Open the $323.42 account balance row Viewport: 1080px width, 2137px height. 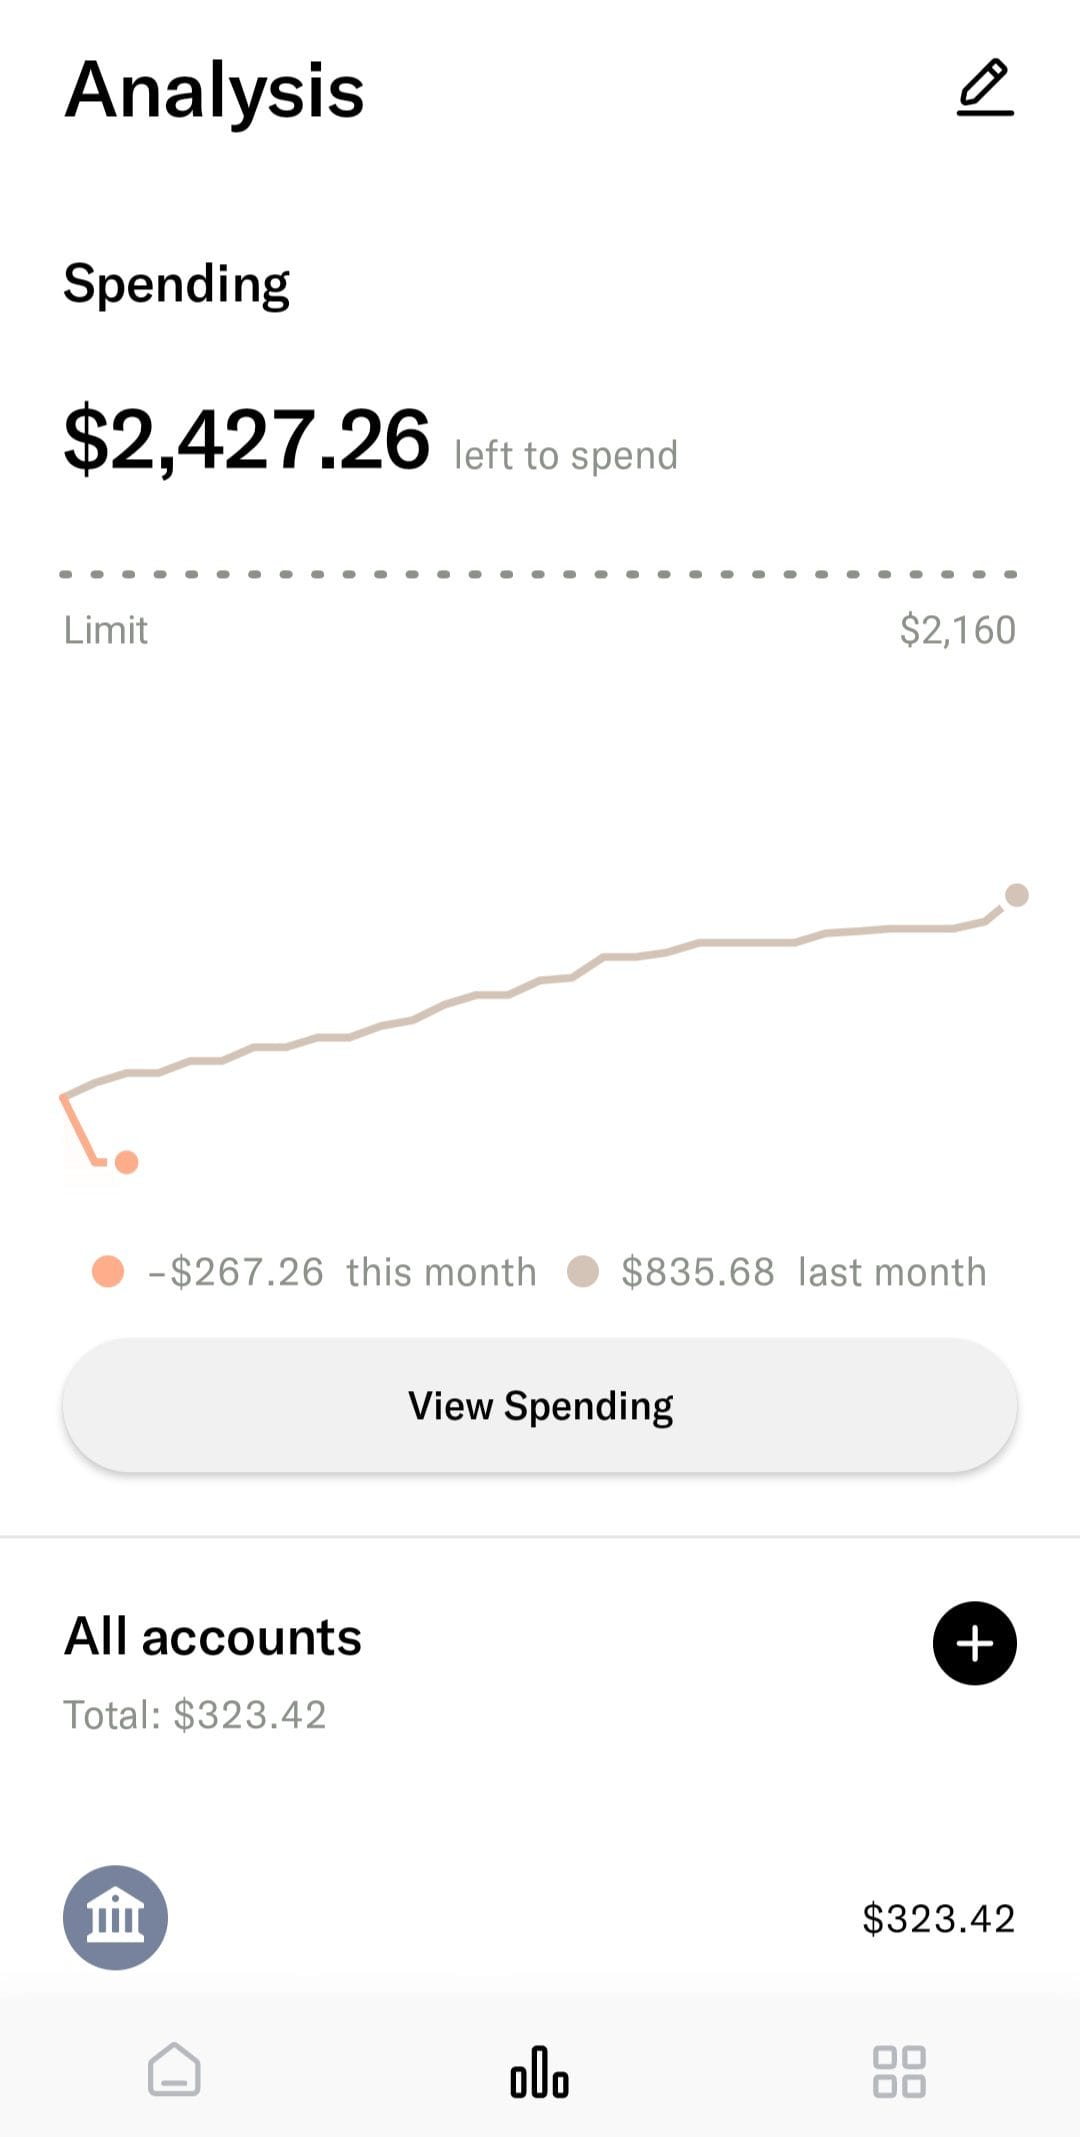coord(540,1917)
